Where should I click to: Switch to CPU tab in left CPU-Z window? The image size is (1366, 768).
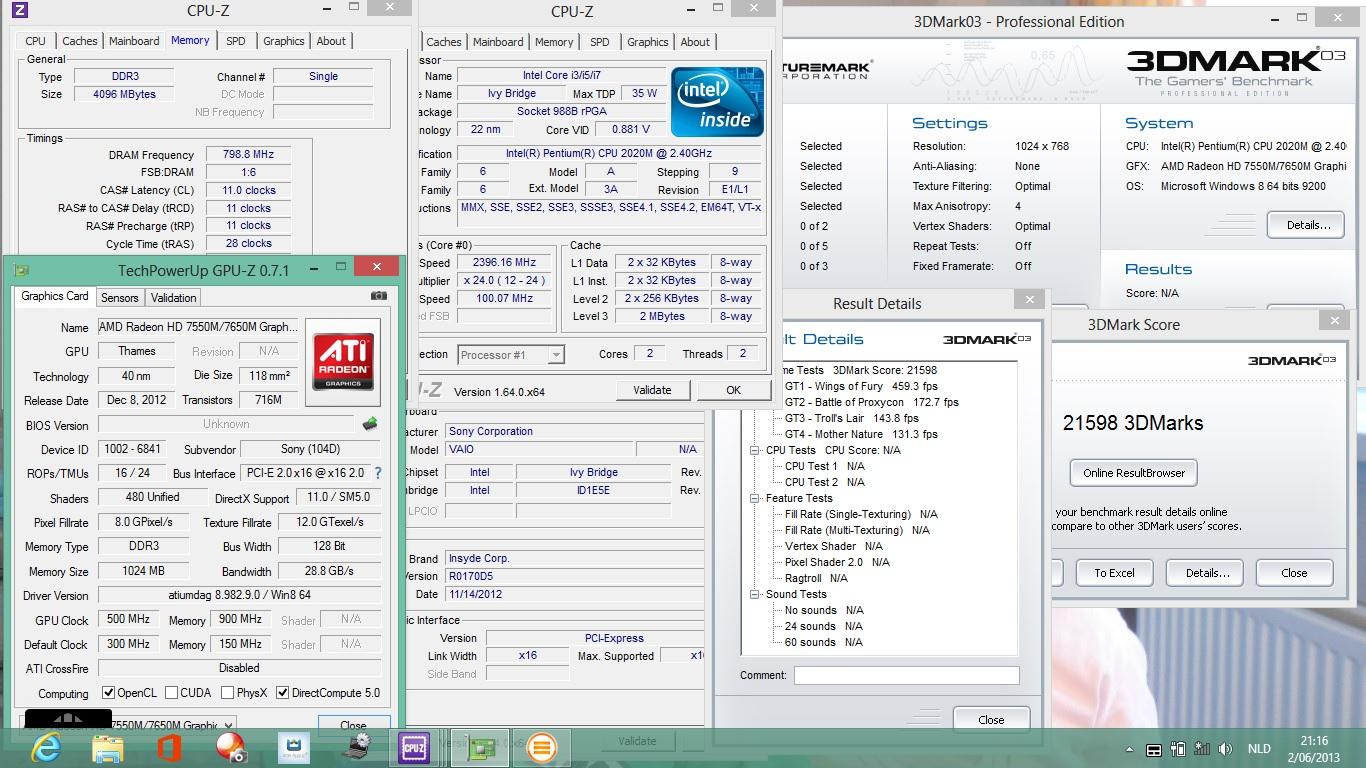[36, 41]
